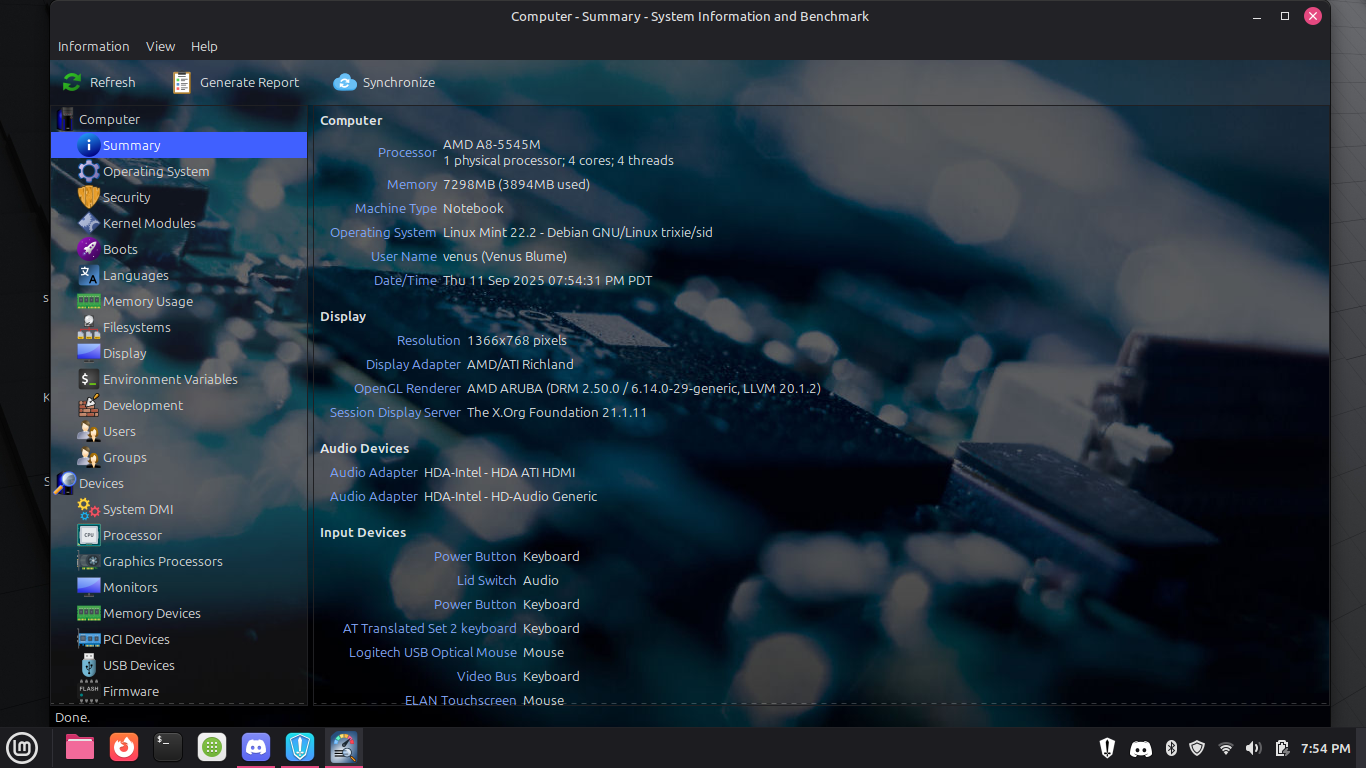Select the Filesystems icon in sidebar
This screenshot has width=1366, height=768.
tap(89, 327)
